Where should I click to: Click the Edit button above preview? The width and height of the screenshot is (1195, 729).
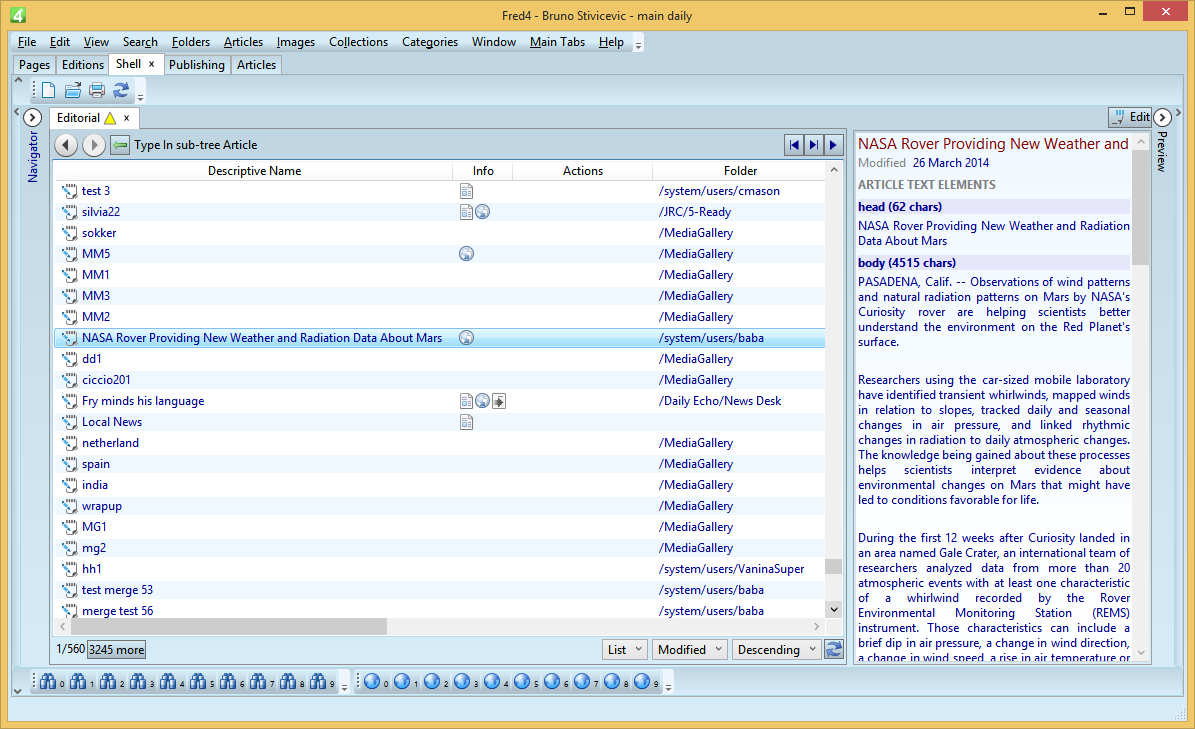click(1130, 117)
